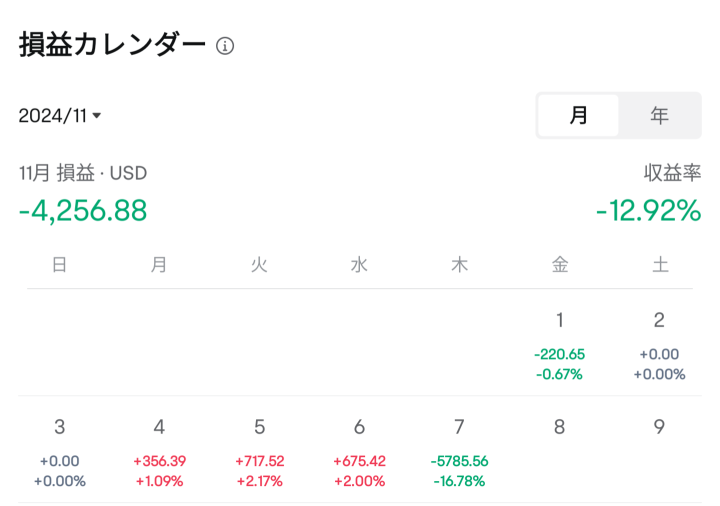Open day 4 showing +356.39
Viewport: 720px width, 506px height.
159,453
